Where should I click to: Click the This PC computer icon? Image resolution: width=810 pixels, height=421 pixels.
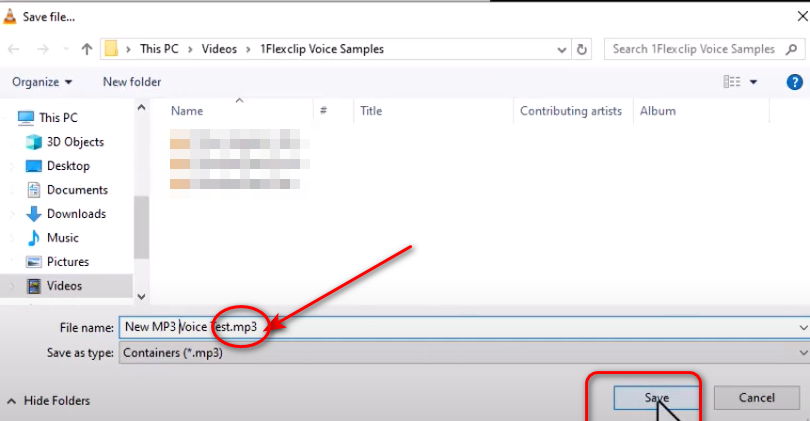point(26,118)
